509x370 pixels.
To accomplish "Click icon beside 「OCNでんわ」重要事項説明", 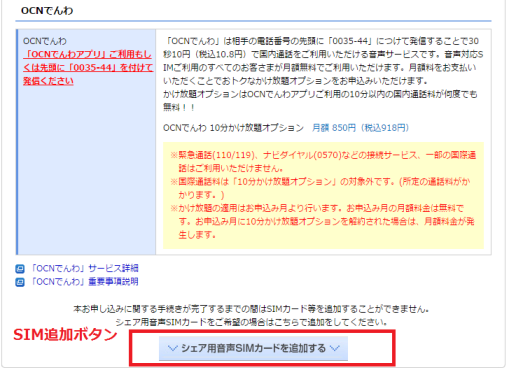I will [x=20, y=282].
